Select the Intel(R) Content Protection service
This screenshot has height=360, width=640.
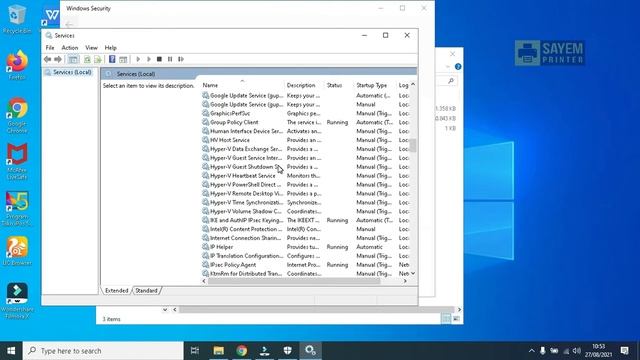point(306,229)
